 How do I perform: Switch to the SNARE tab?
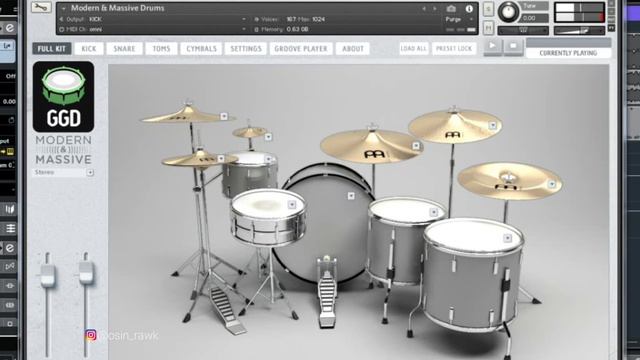coord(124,49)
